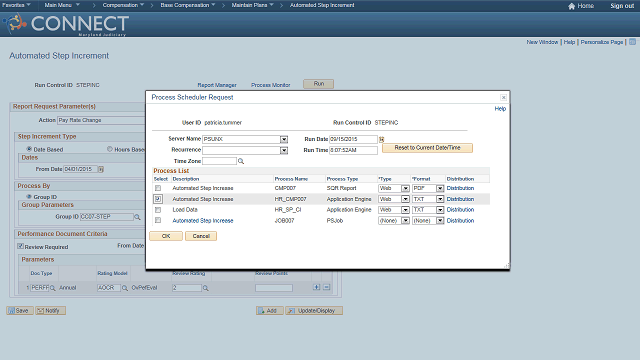Screen dimensions: 640x360
Task: Click Automated Step Increment breadcrumb
Action: tap(322, 5)
